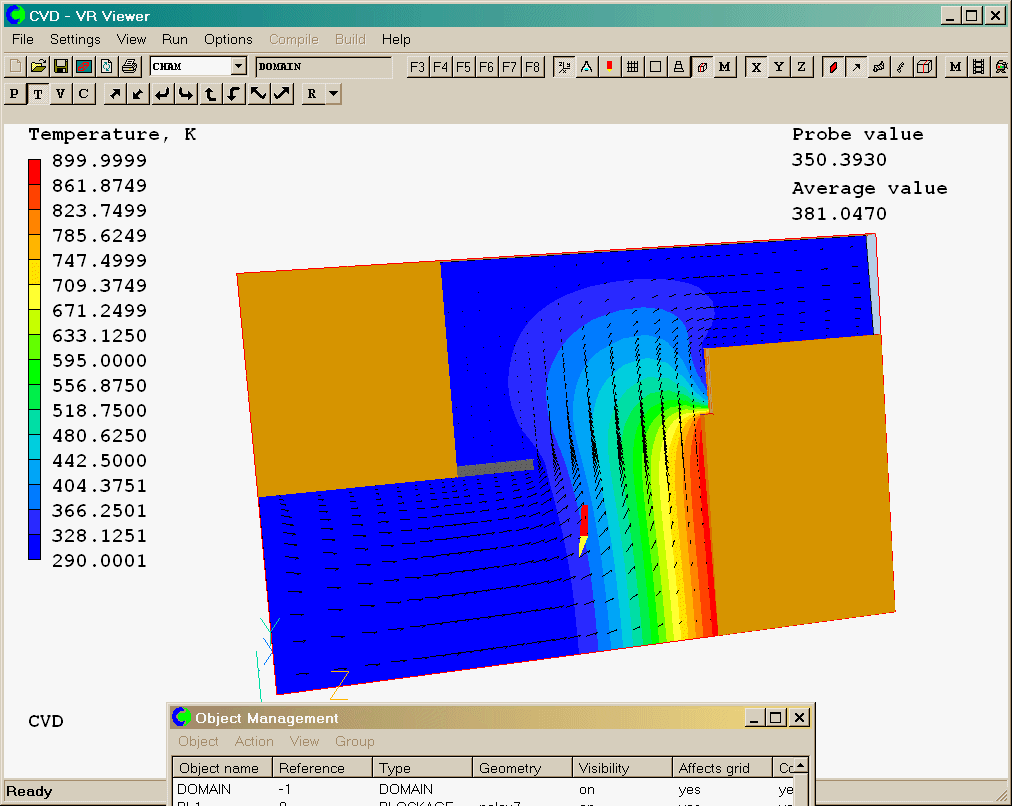Toggle the X plane direction button
Image resolution: width=1012 pixels, height=806 pixels.
pyautogui.click(x=756, y=67)
